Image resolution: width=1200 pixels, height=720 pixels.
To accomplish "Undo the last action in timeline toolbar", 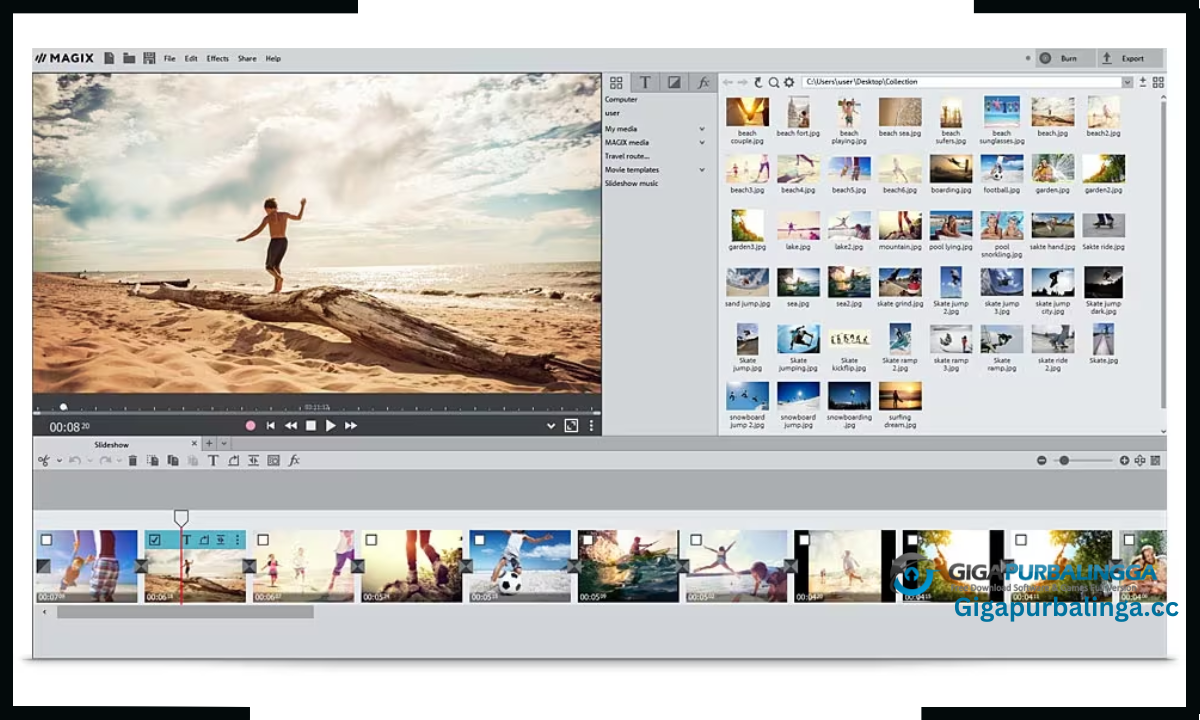I will [73, 460].
